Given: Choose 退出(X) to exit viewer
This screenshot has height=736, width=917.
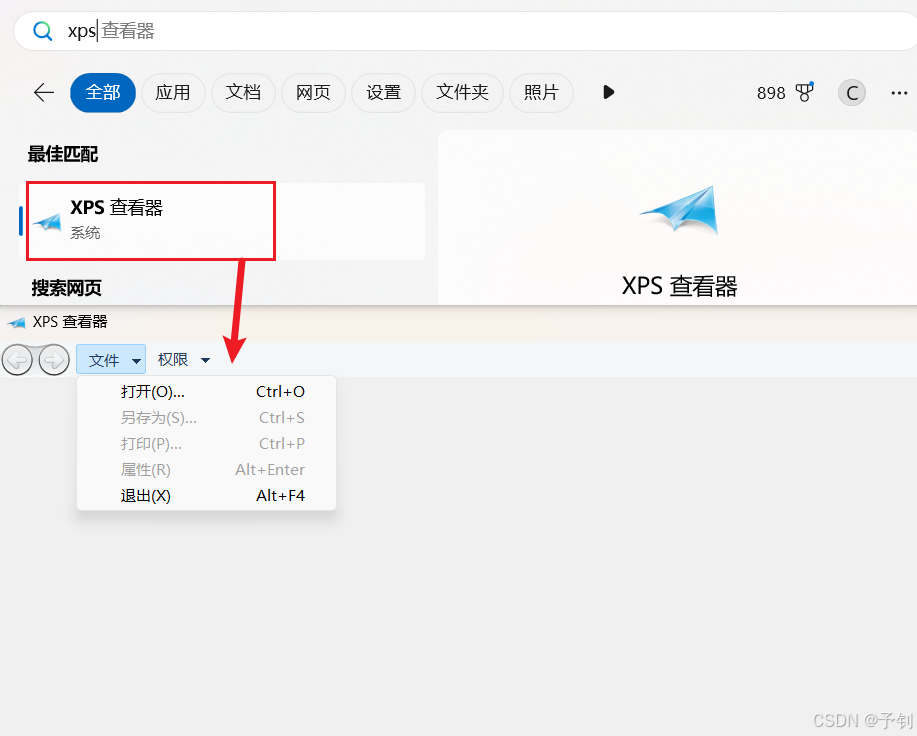Looking at the screenshot, I should [x=206, y=496].
